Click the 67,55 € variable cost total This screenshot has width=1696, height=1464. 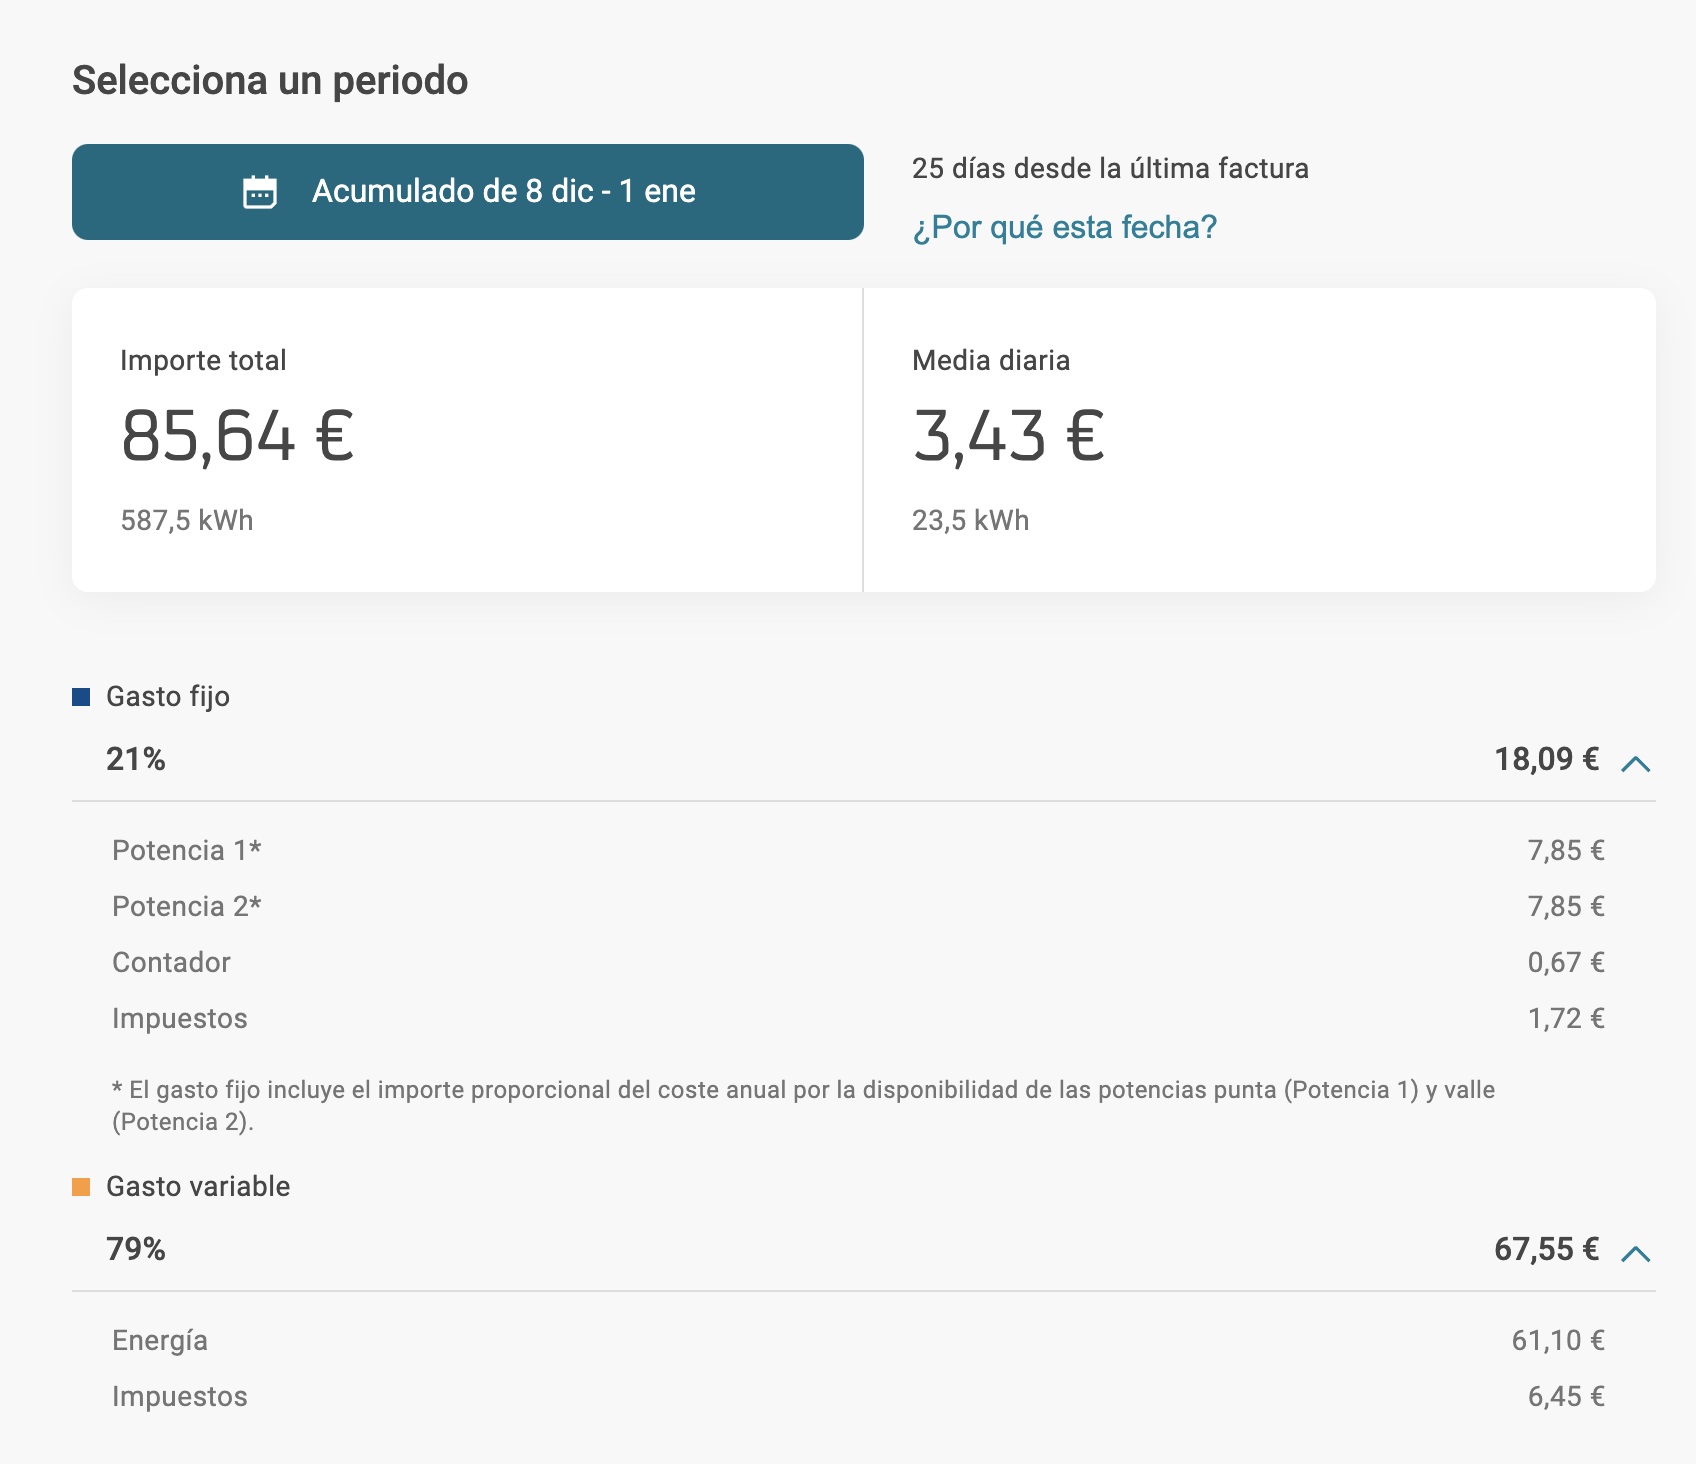(1546, 1249)
